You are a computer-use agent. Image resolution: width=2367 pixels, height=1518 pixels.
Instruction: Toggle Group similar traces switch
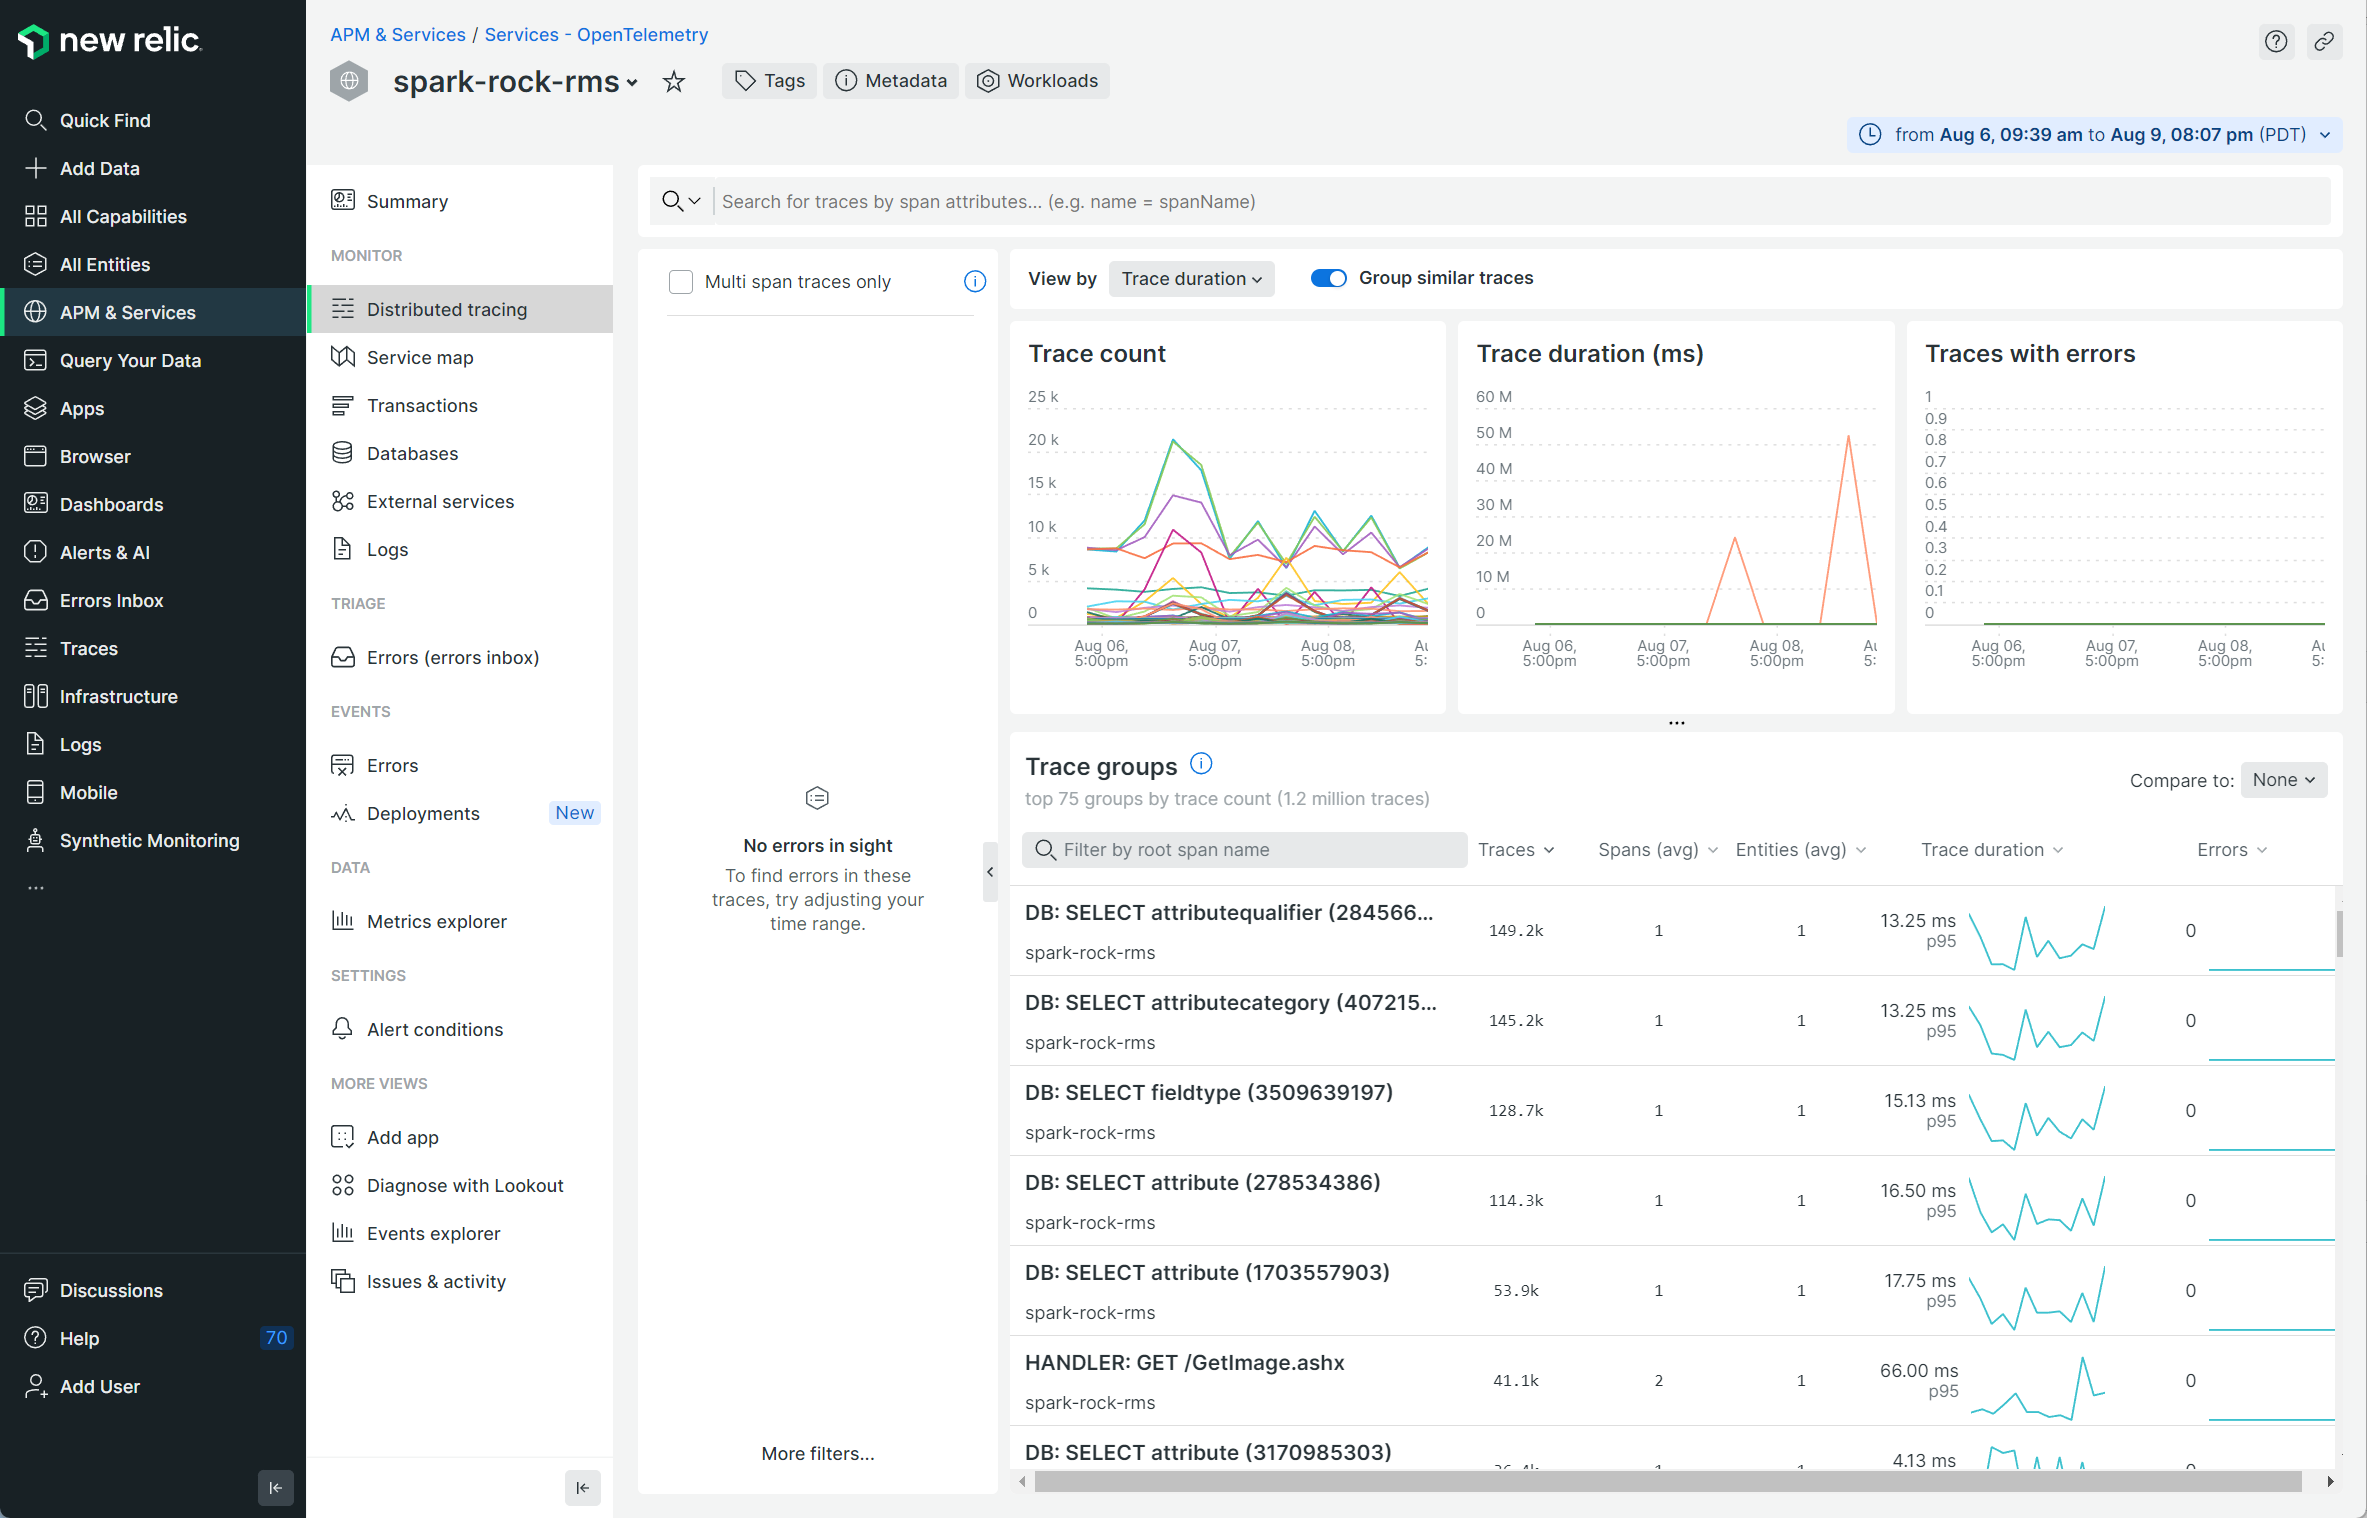point(1329,278)
